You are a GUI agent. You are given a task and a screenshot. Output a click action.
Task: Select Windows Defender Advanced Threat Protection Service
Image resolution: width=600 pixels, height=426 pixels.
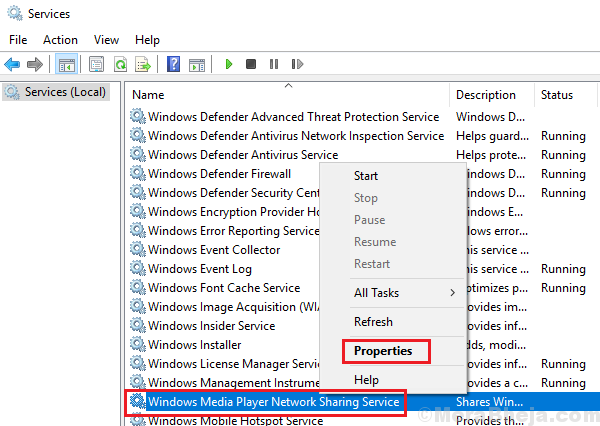point(293,116)
